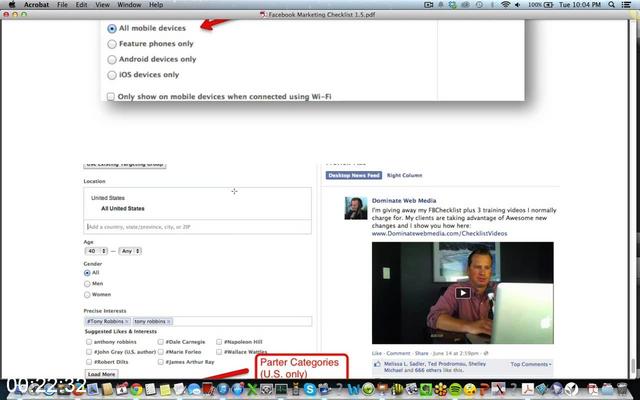The width and height of the screenshot is (640, 400).
Task: Click the volume speaker icon
Action: (518, 4)
